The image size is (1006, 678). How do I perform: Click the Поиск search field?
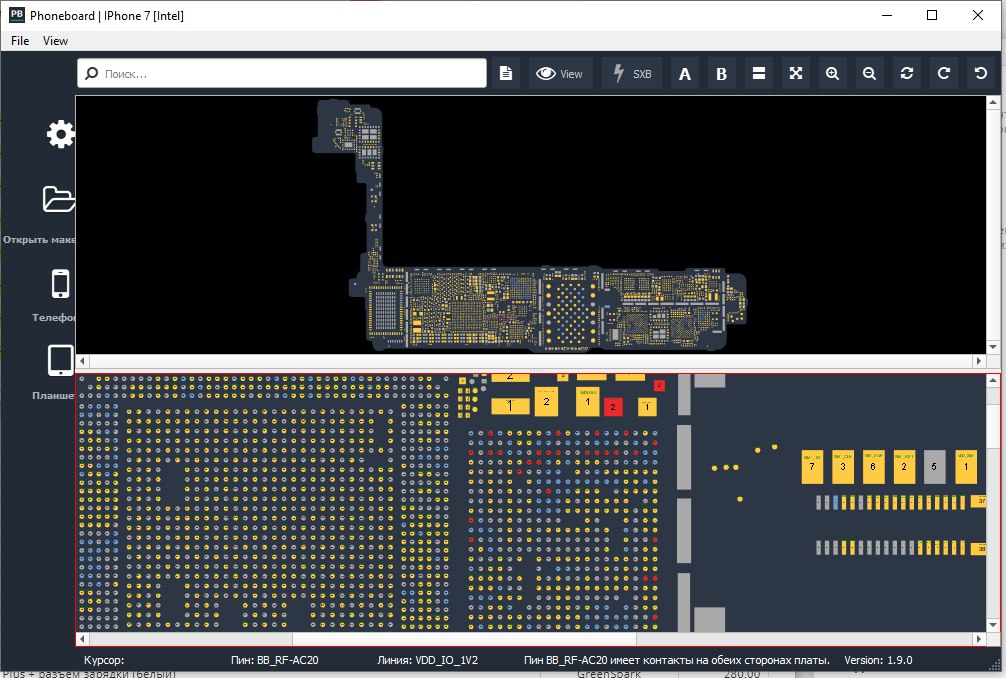pos(282,73)
